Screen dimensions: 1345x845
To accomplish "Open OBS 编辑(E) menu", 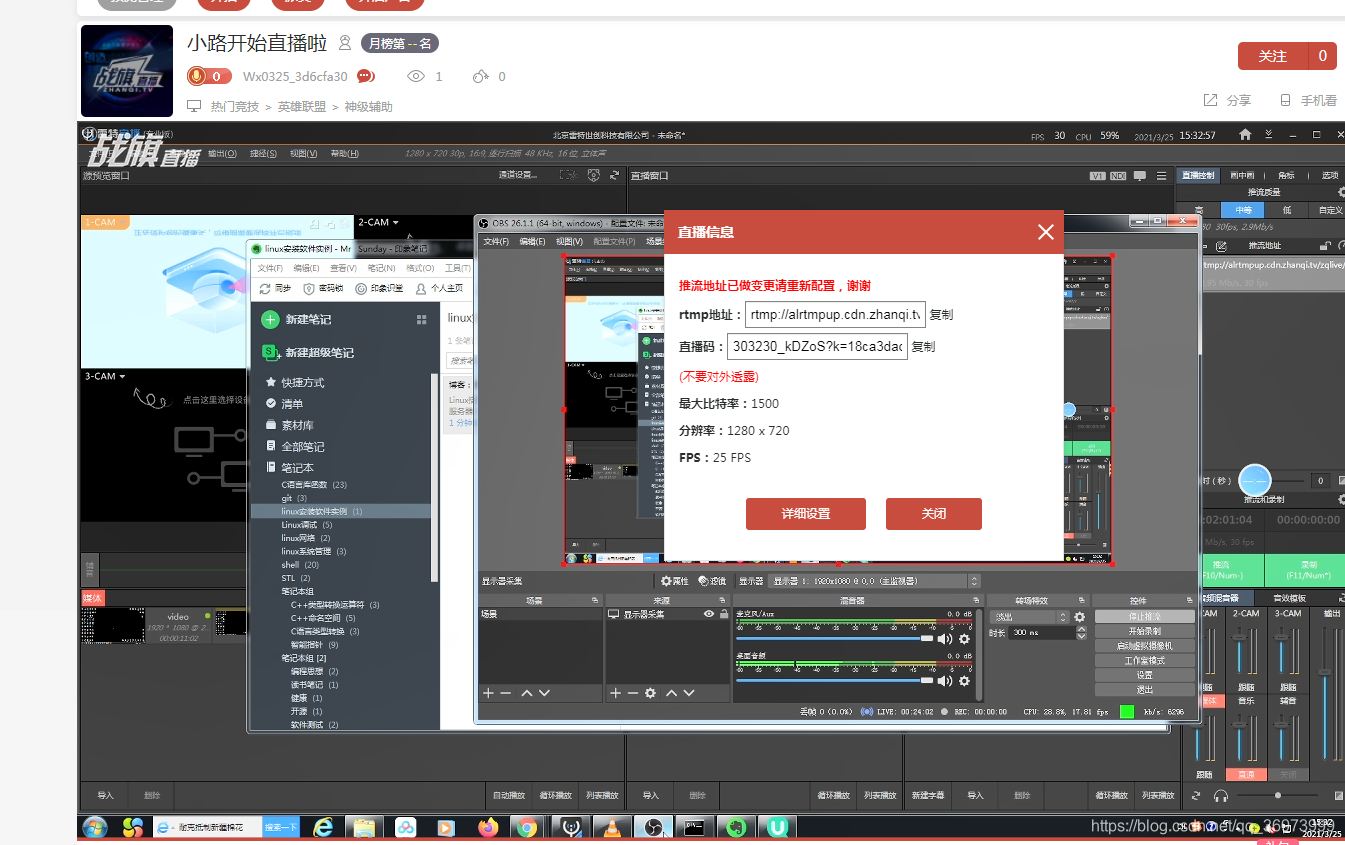I will pyautogui.click(x=532, y=241).
